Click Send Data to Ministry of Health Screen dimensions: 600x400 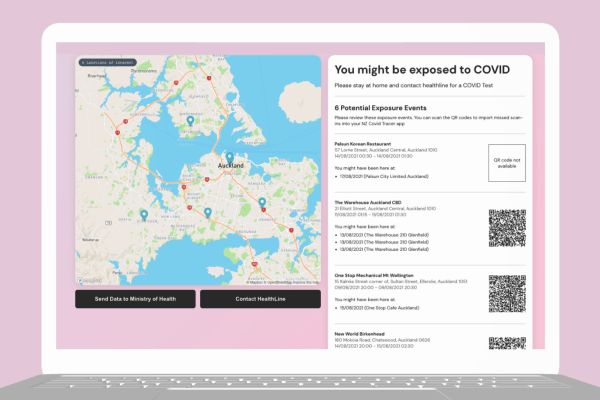[x=135, y=299]
